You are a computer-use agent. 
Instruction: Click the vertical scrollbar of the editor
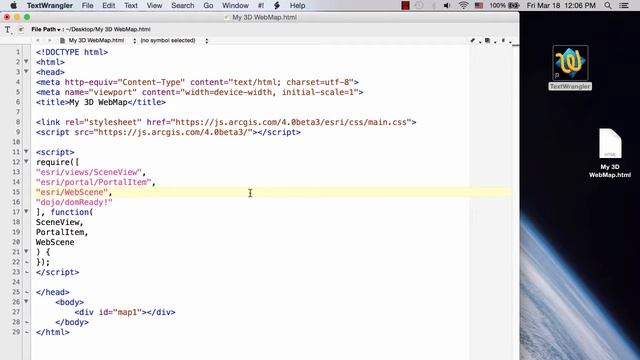coord(515,202)
